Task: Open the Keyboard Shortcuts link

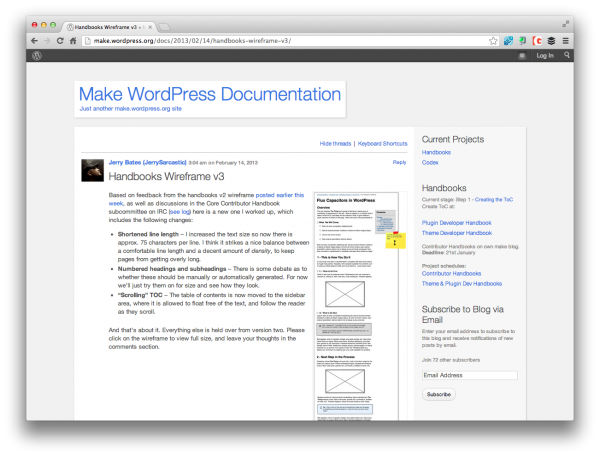Action: coord(382,144)
